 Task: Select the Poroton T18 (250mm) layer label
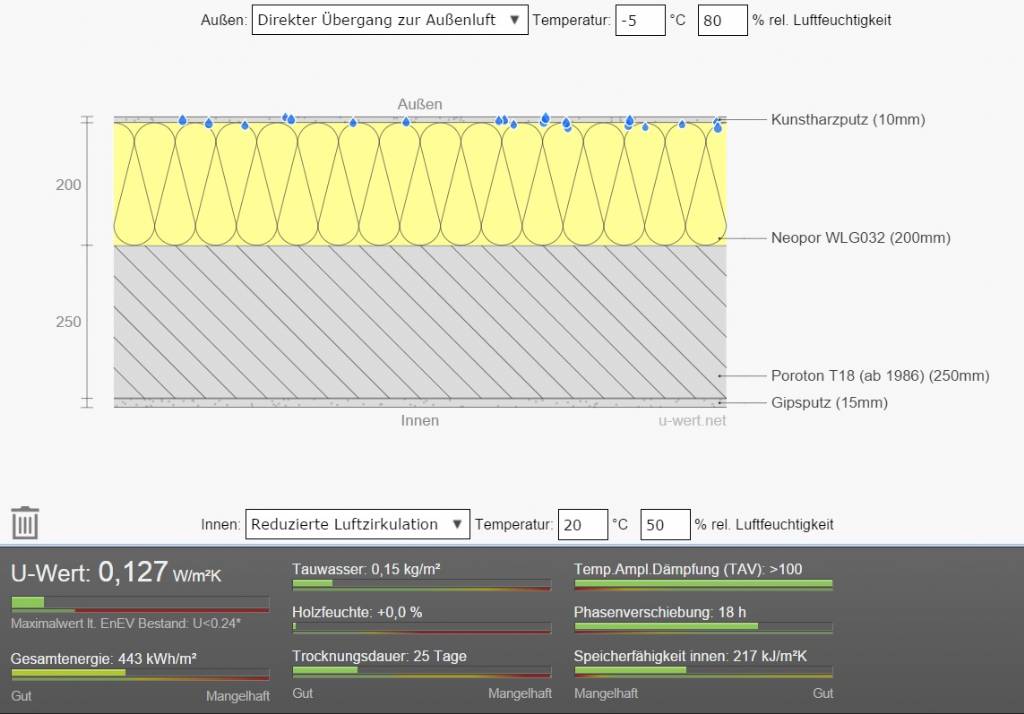click(879, 376)
